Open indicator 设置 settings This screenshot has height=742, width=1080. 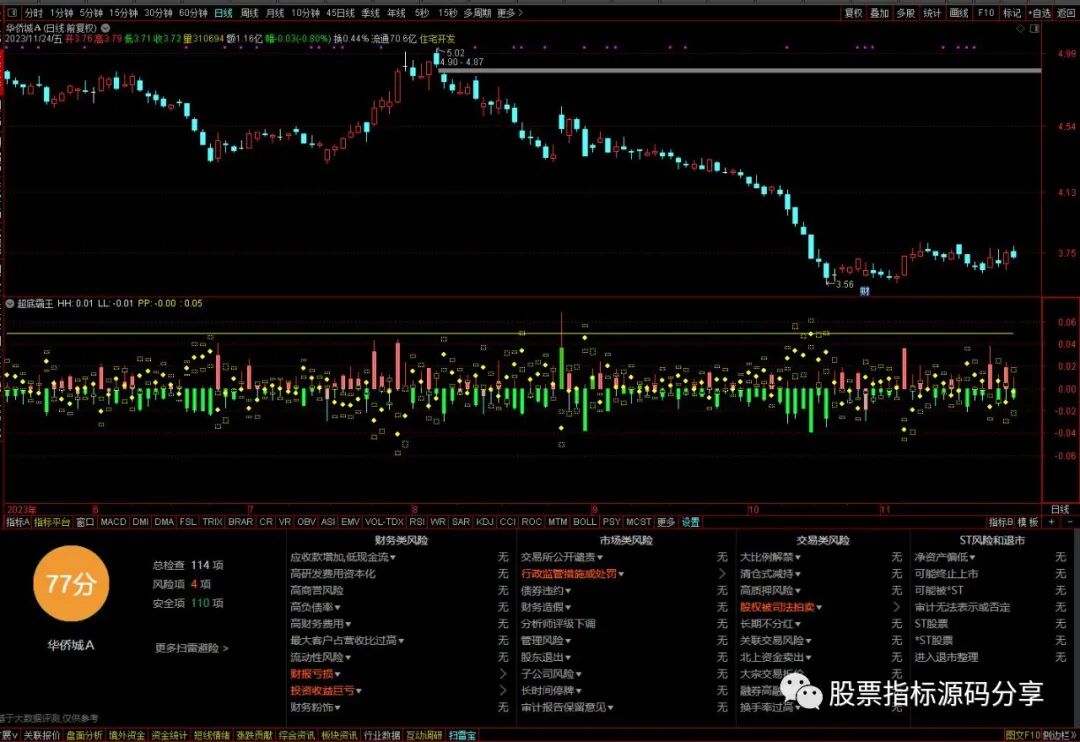coord(690,522)
